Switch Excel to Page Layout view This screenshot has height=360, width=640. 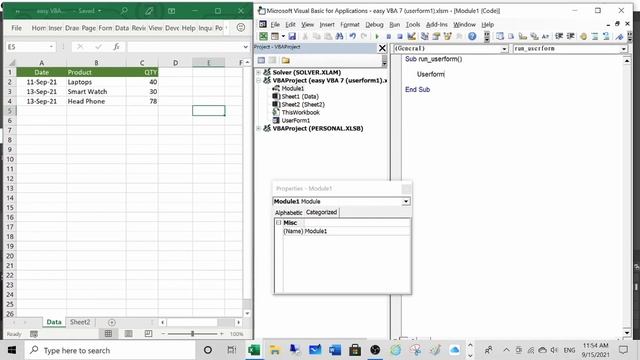128,333
